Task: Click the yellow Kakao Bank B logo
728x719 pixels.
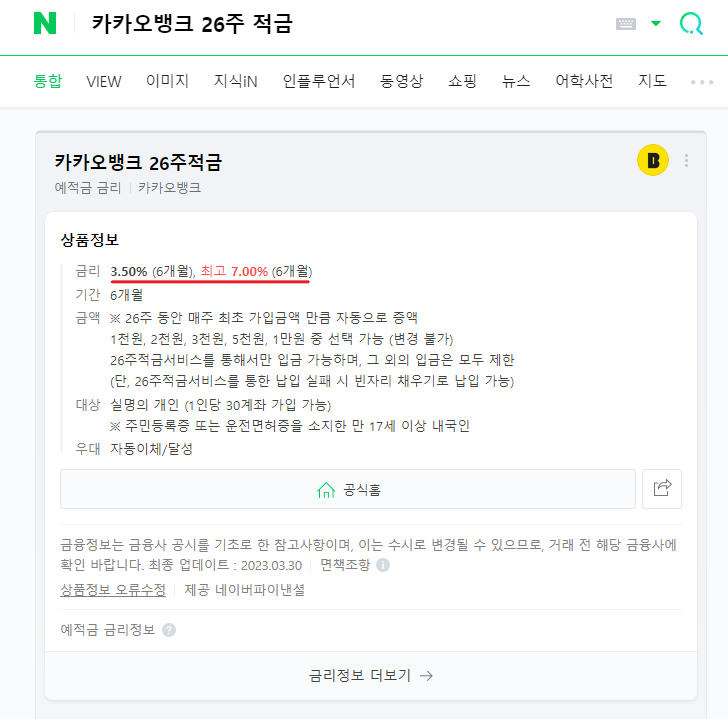Action: pyautogui.click(x=653, y=160)
